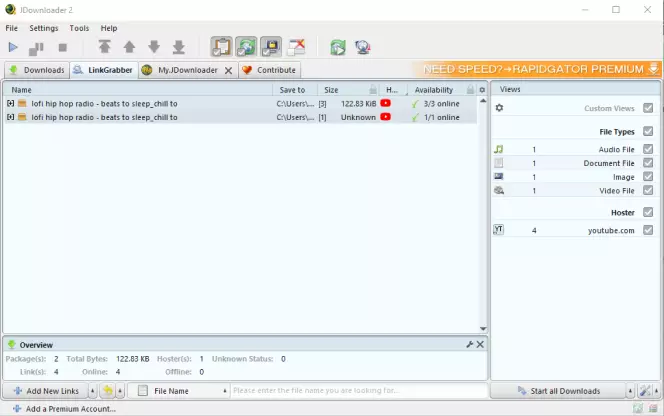Open Add New Links dropdown arrow
Viewport: 664px width, 416px height.
(92, 391)
